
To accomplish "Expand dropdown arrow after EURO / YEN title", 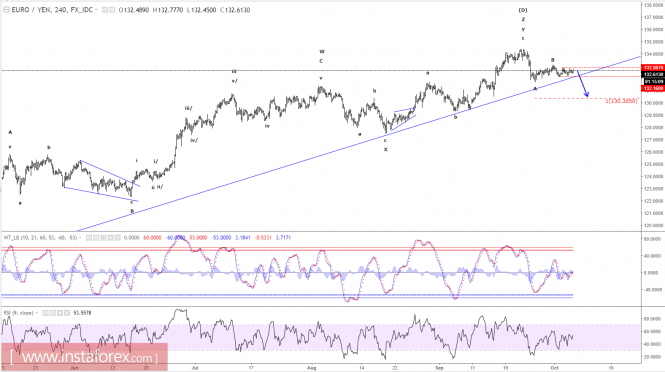I will (x=97, y=10).
